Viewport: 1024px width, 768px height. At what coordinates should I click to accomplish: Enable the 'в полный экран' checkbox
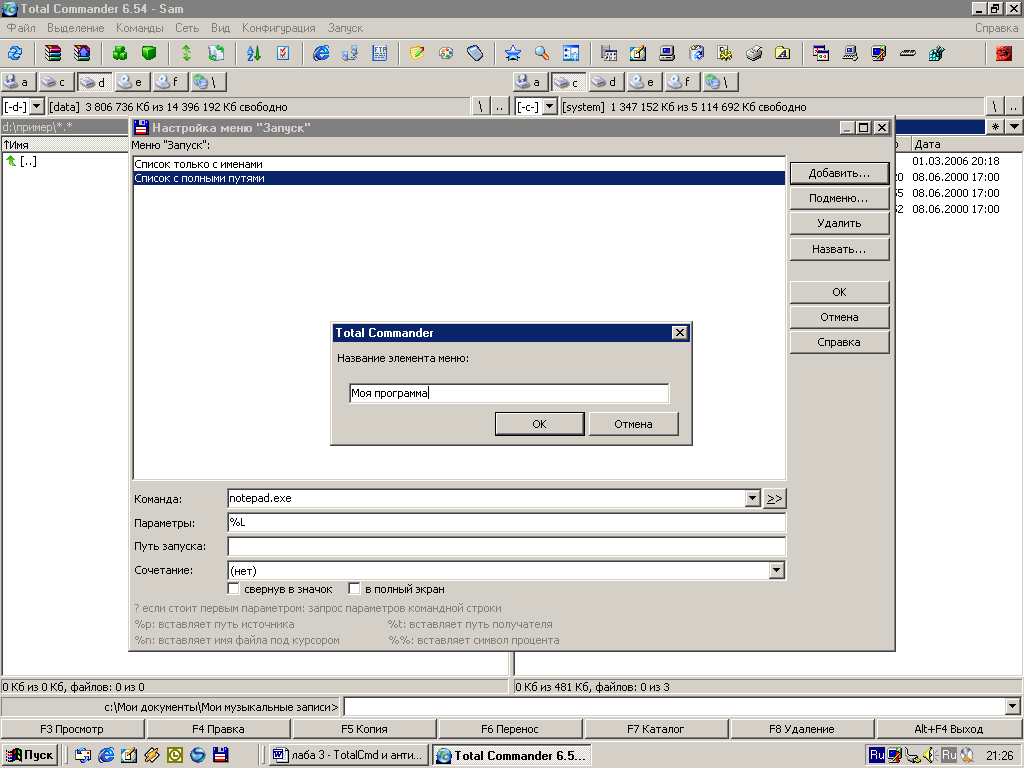[354, 589]
